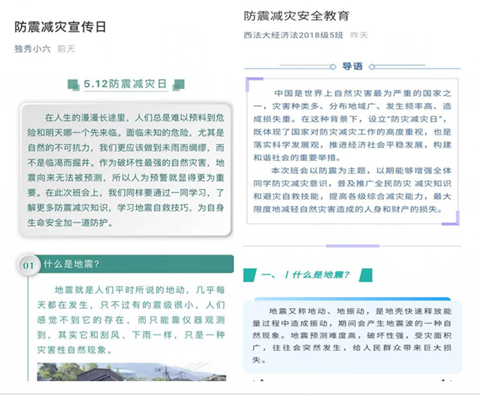Click the 5.12防震减灾日 heading
The width and height of the screenshot is (480, 395).
tap(125, 84)
